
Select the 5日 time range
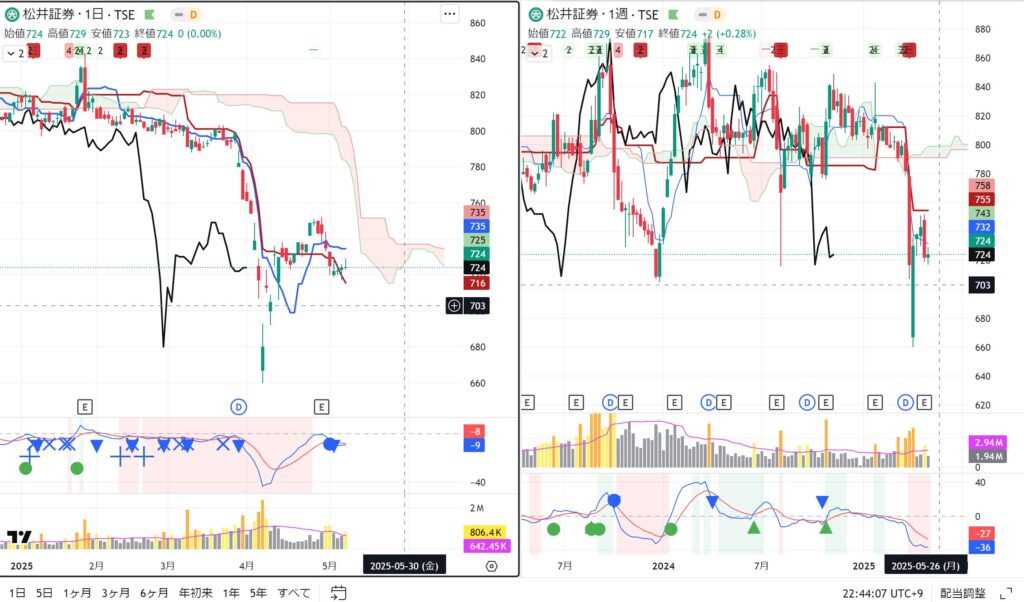coord(44,593)
